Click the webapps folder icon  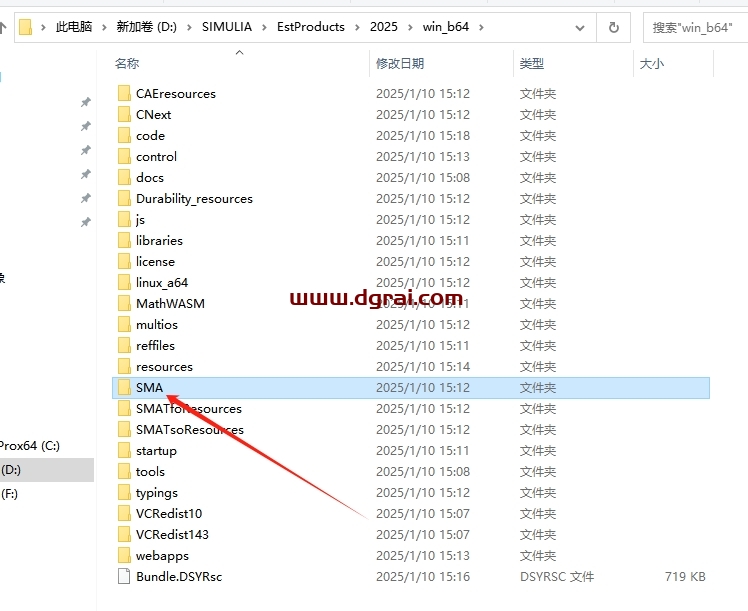(124, 555)
